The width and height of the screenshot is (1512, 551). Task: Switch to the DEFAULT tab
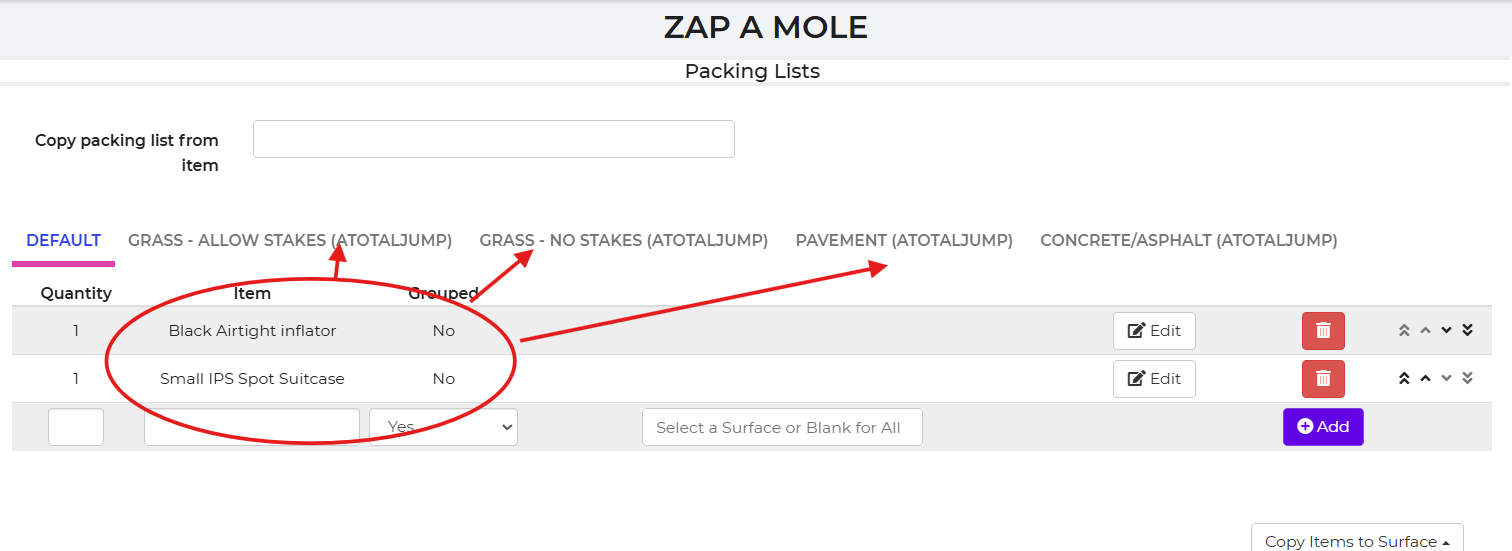(64, 241)
